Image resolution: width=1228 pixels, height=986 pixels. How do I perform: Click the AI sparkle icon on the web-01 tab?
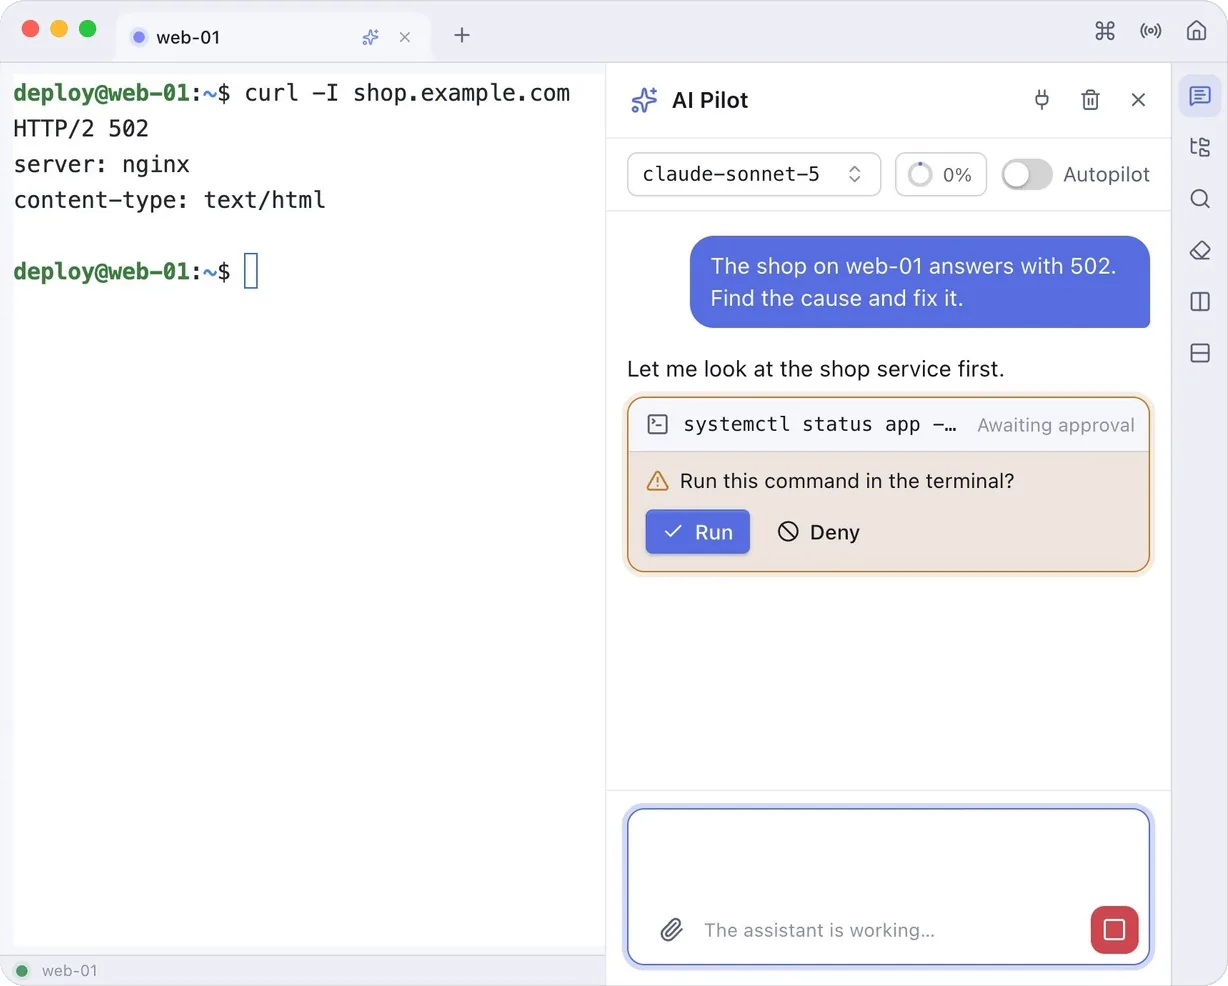[x=371, y=37]
